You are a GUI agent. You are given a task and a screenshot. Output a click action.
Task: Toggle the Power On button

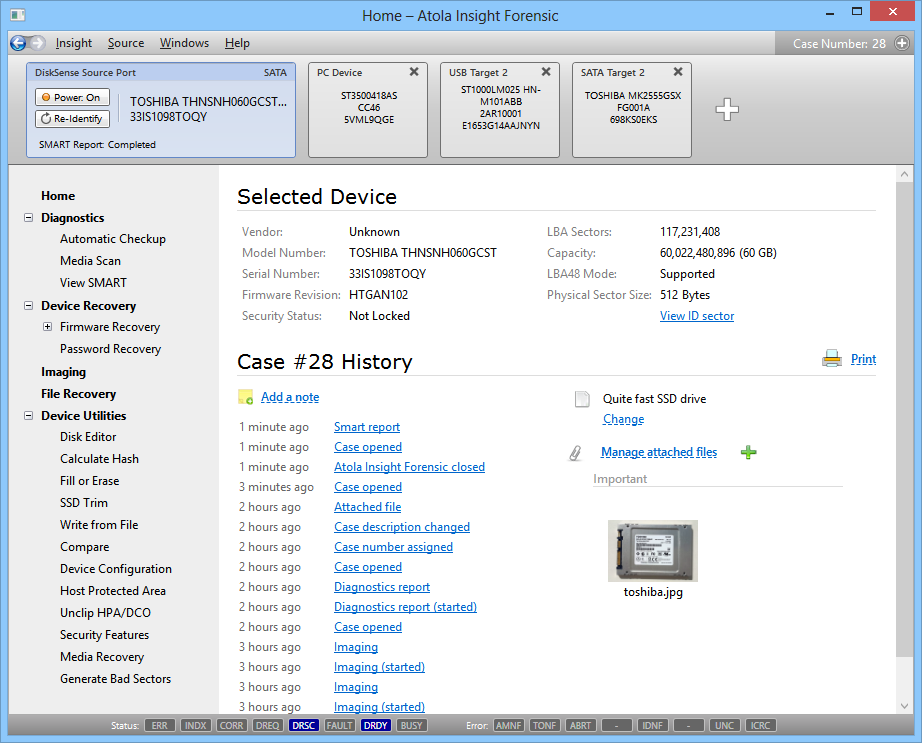pyautogui.click(x=72, y=98)
